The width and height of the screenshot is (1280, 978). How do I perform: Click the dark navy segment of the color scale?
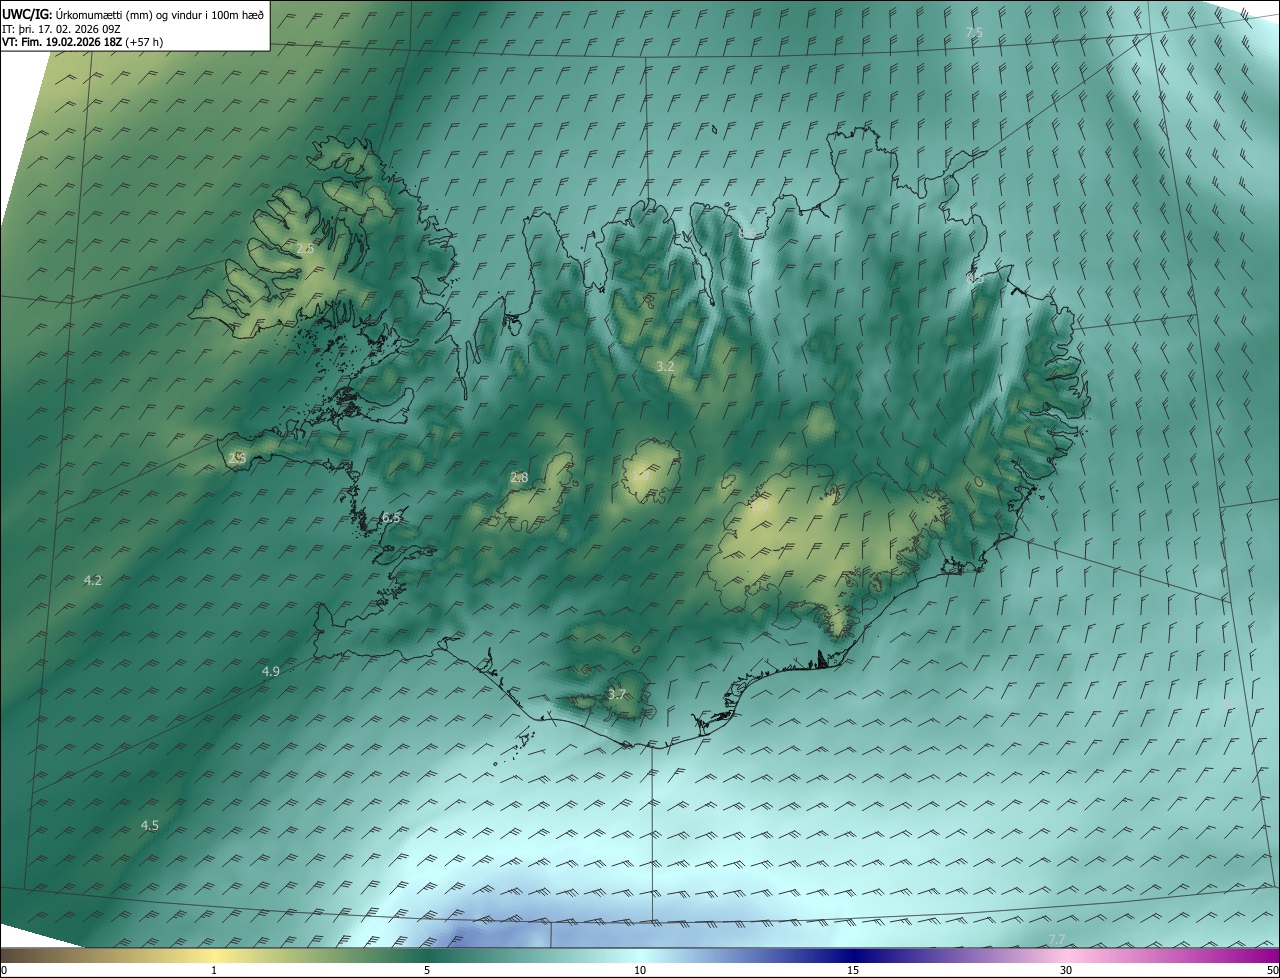853,955
